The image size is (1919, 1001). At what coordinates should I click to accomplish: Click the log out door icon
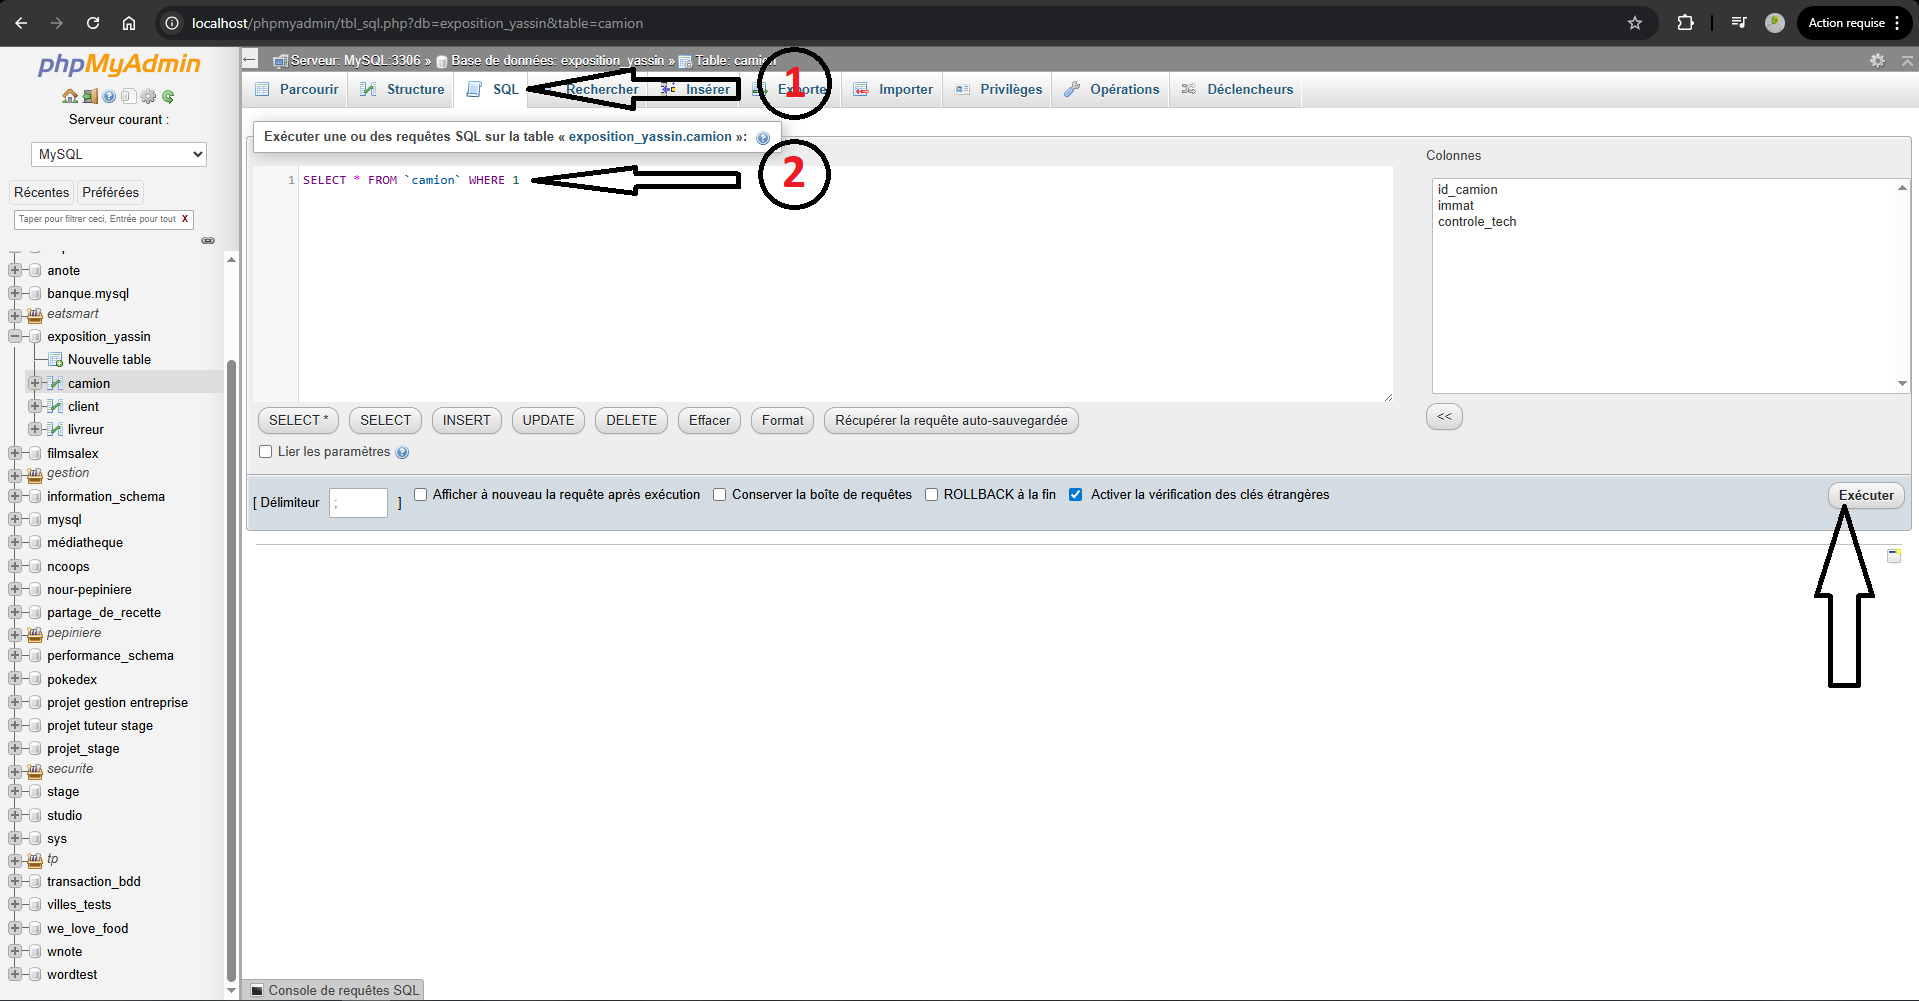click(90, 97)
